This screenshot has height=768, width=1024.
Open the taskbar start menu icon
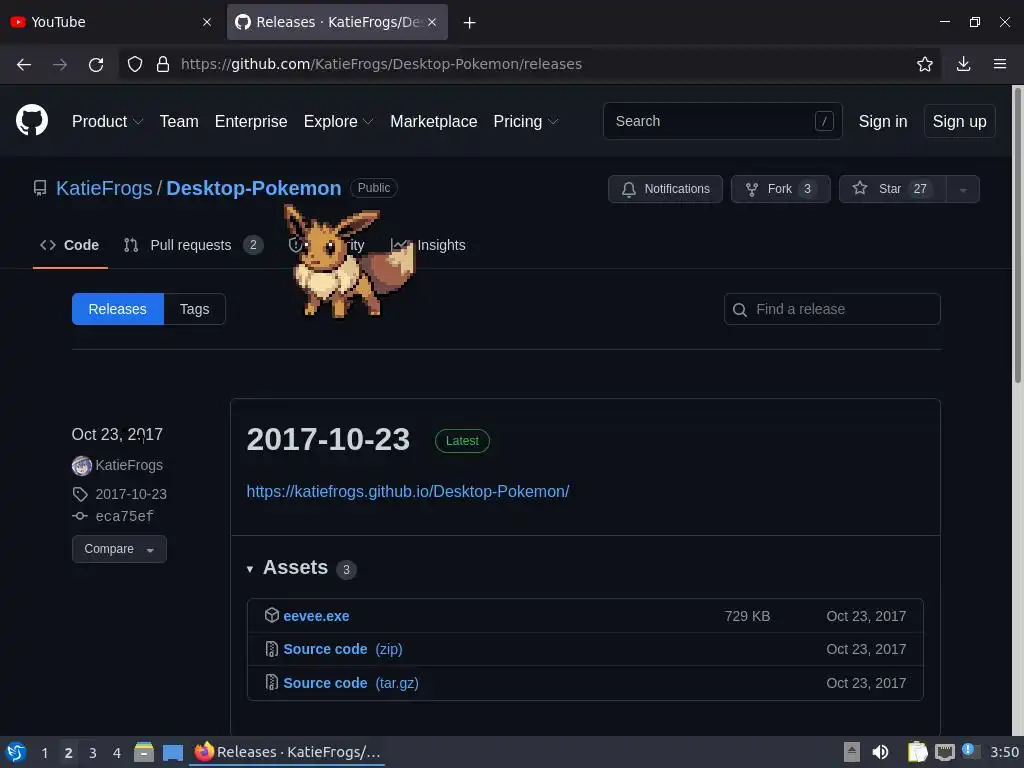coord(16,752)
